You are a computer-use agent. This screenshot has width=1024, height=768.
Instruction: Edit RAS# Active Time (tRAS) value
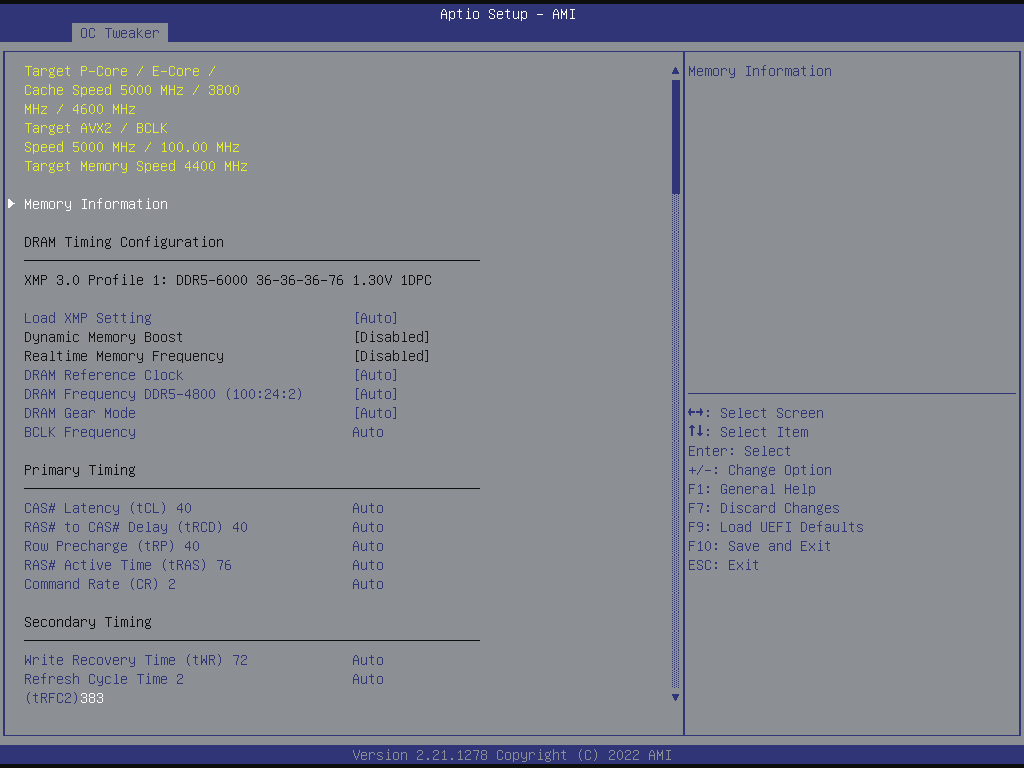368,565
